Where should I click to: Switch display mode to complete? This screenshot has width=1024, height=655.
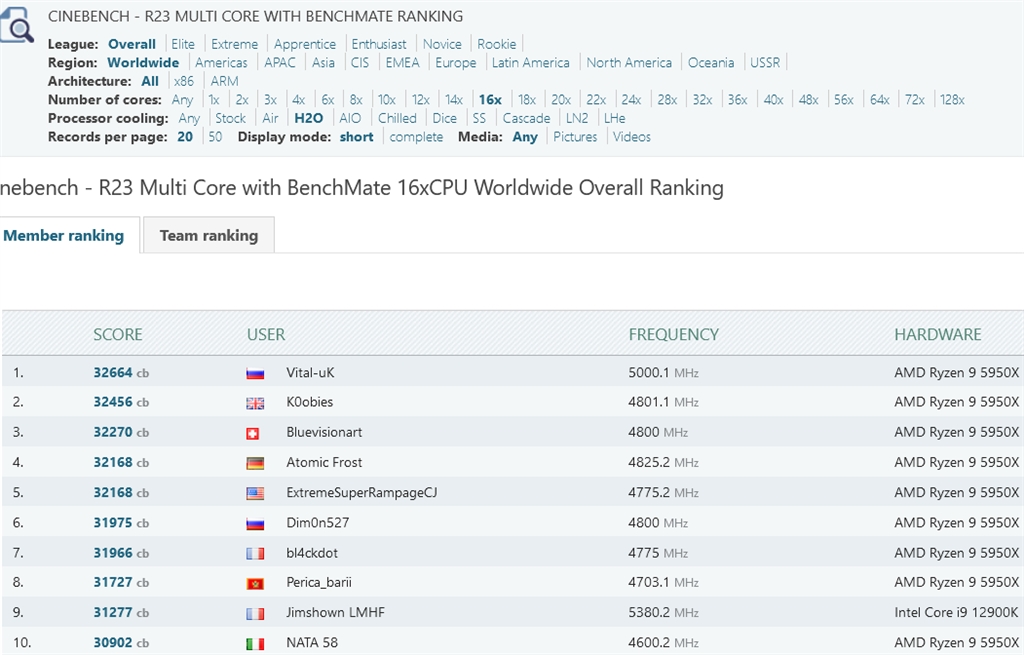[x=416, y=137]
